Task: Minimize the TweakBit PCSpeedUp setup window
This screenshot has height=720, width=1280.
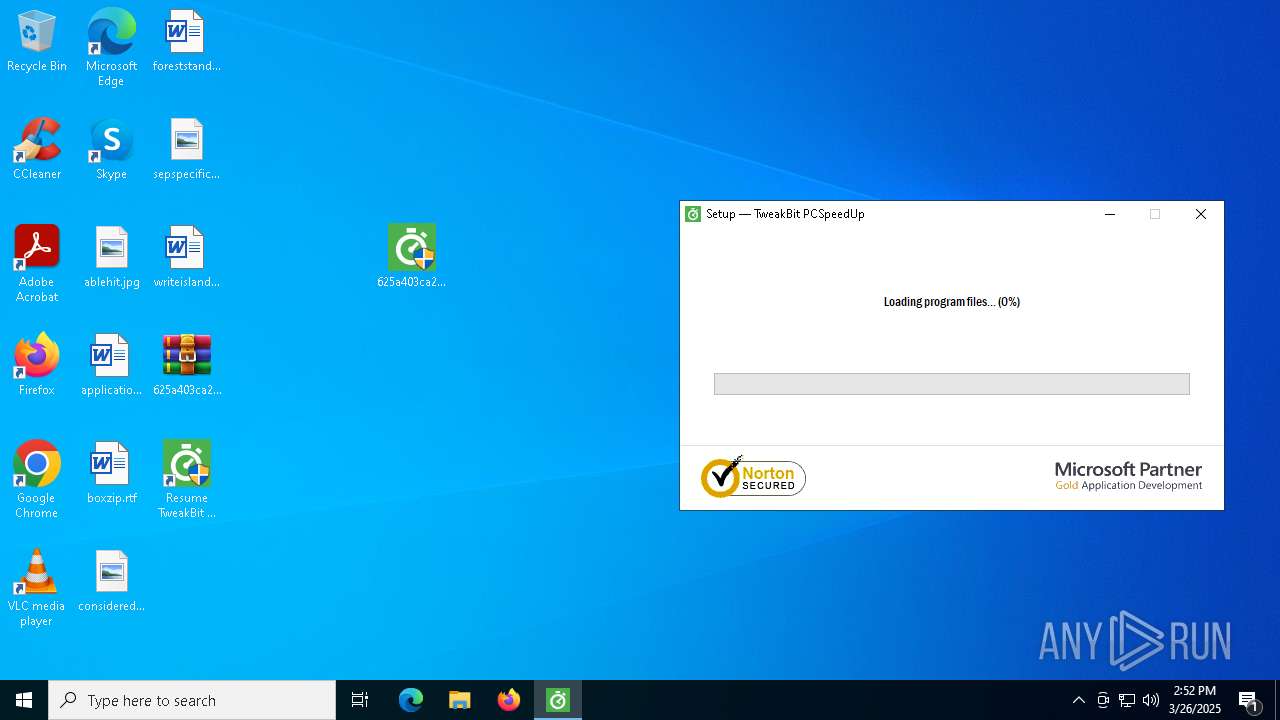Action: [1110, 214]
